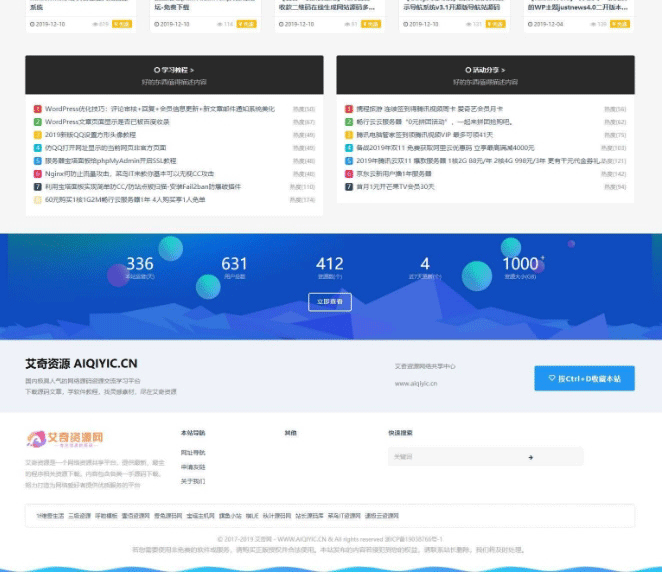
Task: Click the 412 resource count statistic
Action: [330, 264]
